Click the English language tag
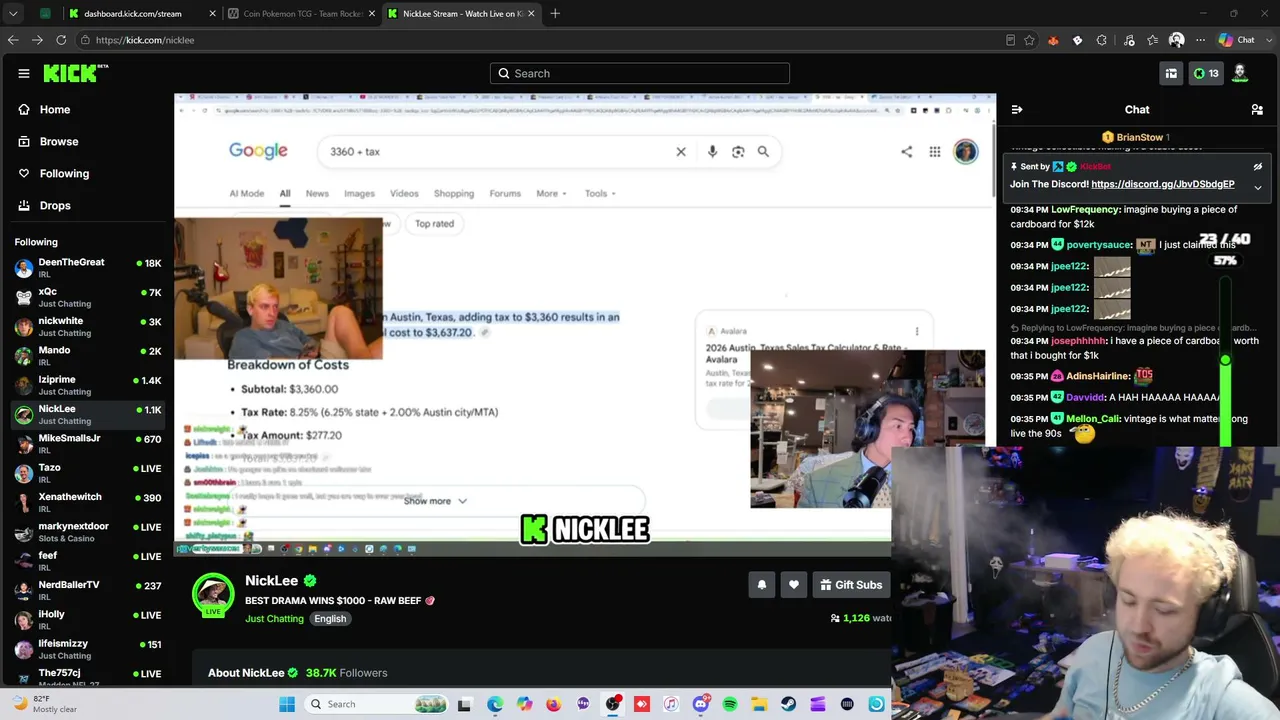1280x720 pixels. pos(330,619)
